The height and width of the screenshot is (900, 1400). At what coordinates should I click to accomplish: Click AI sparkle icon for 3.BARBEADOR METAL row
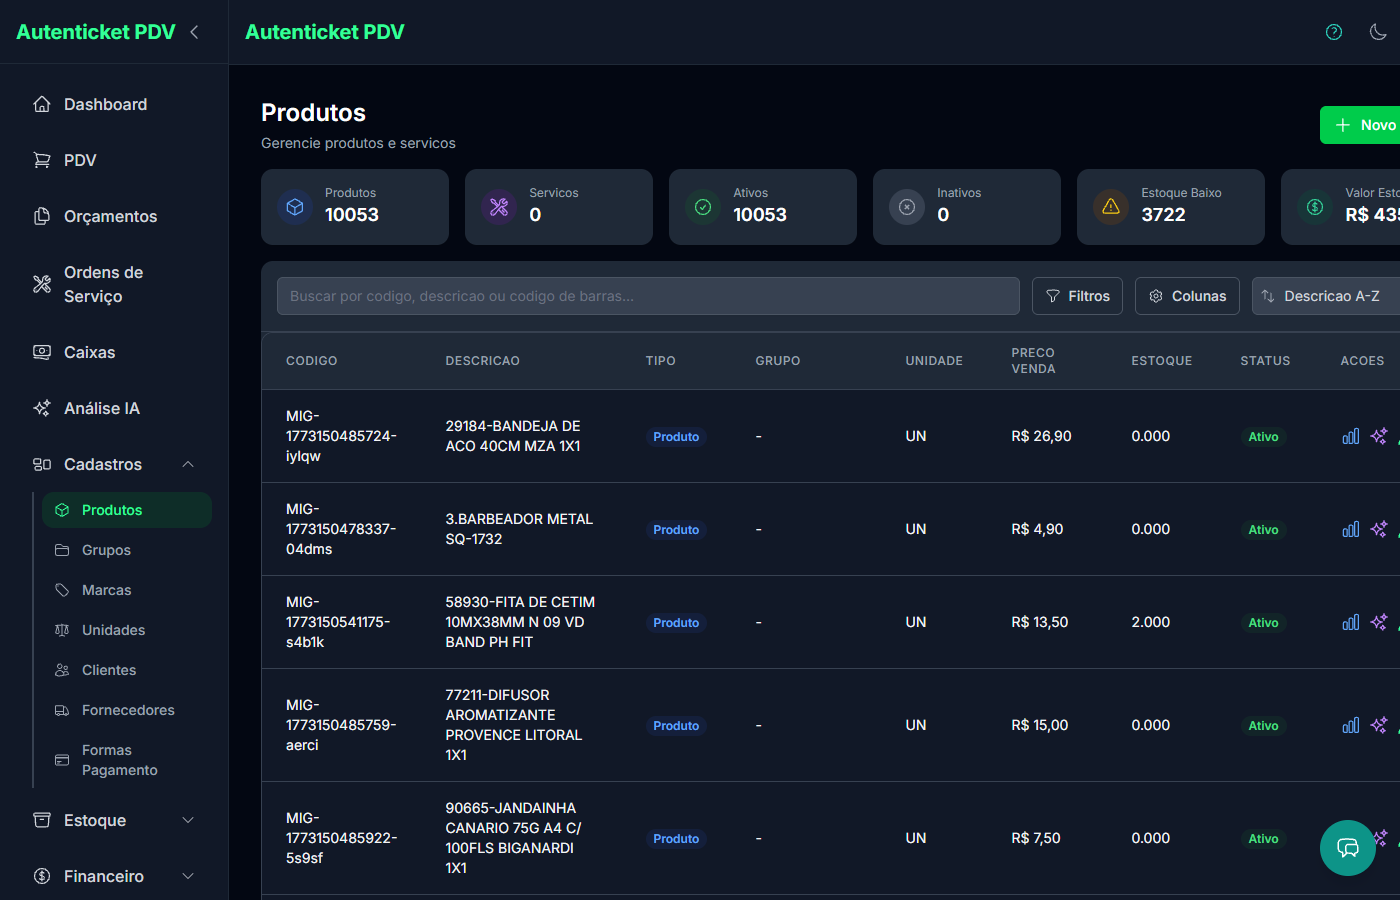tap(1379, 529)
